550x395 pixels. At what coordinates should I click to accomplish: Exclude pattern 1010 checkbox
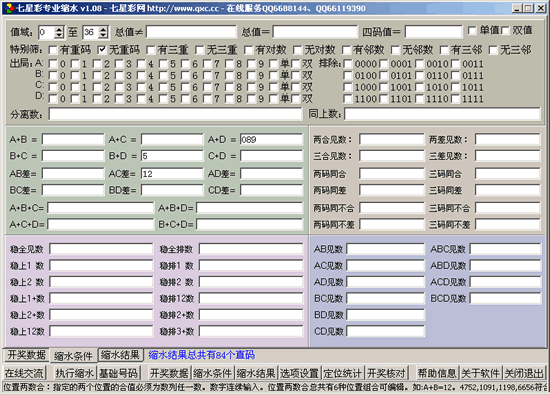pos(420,87)
